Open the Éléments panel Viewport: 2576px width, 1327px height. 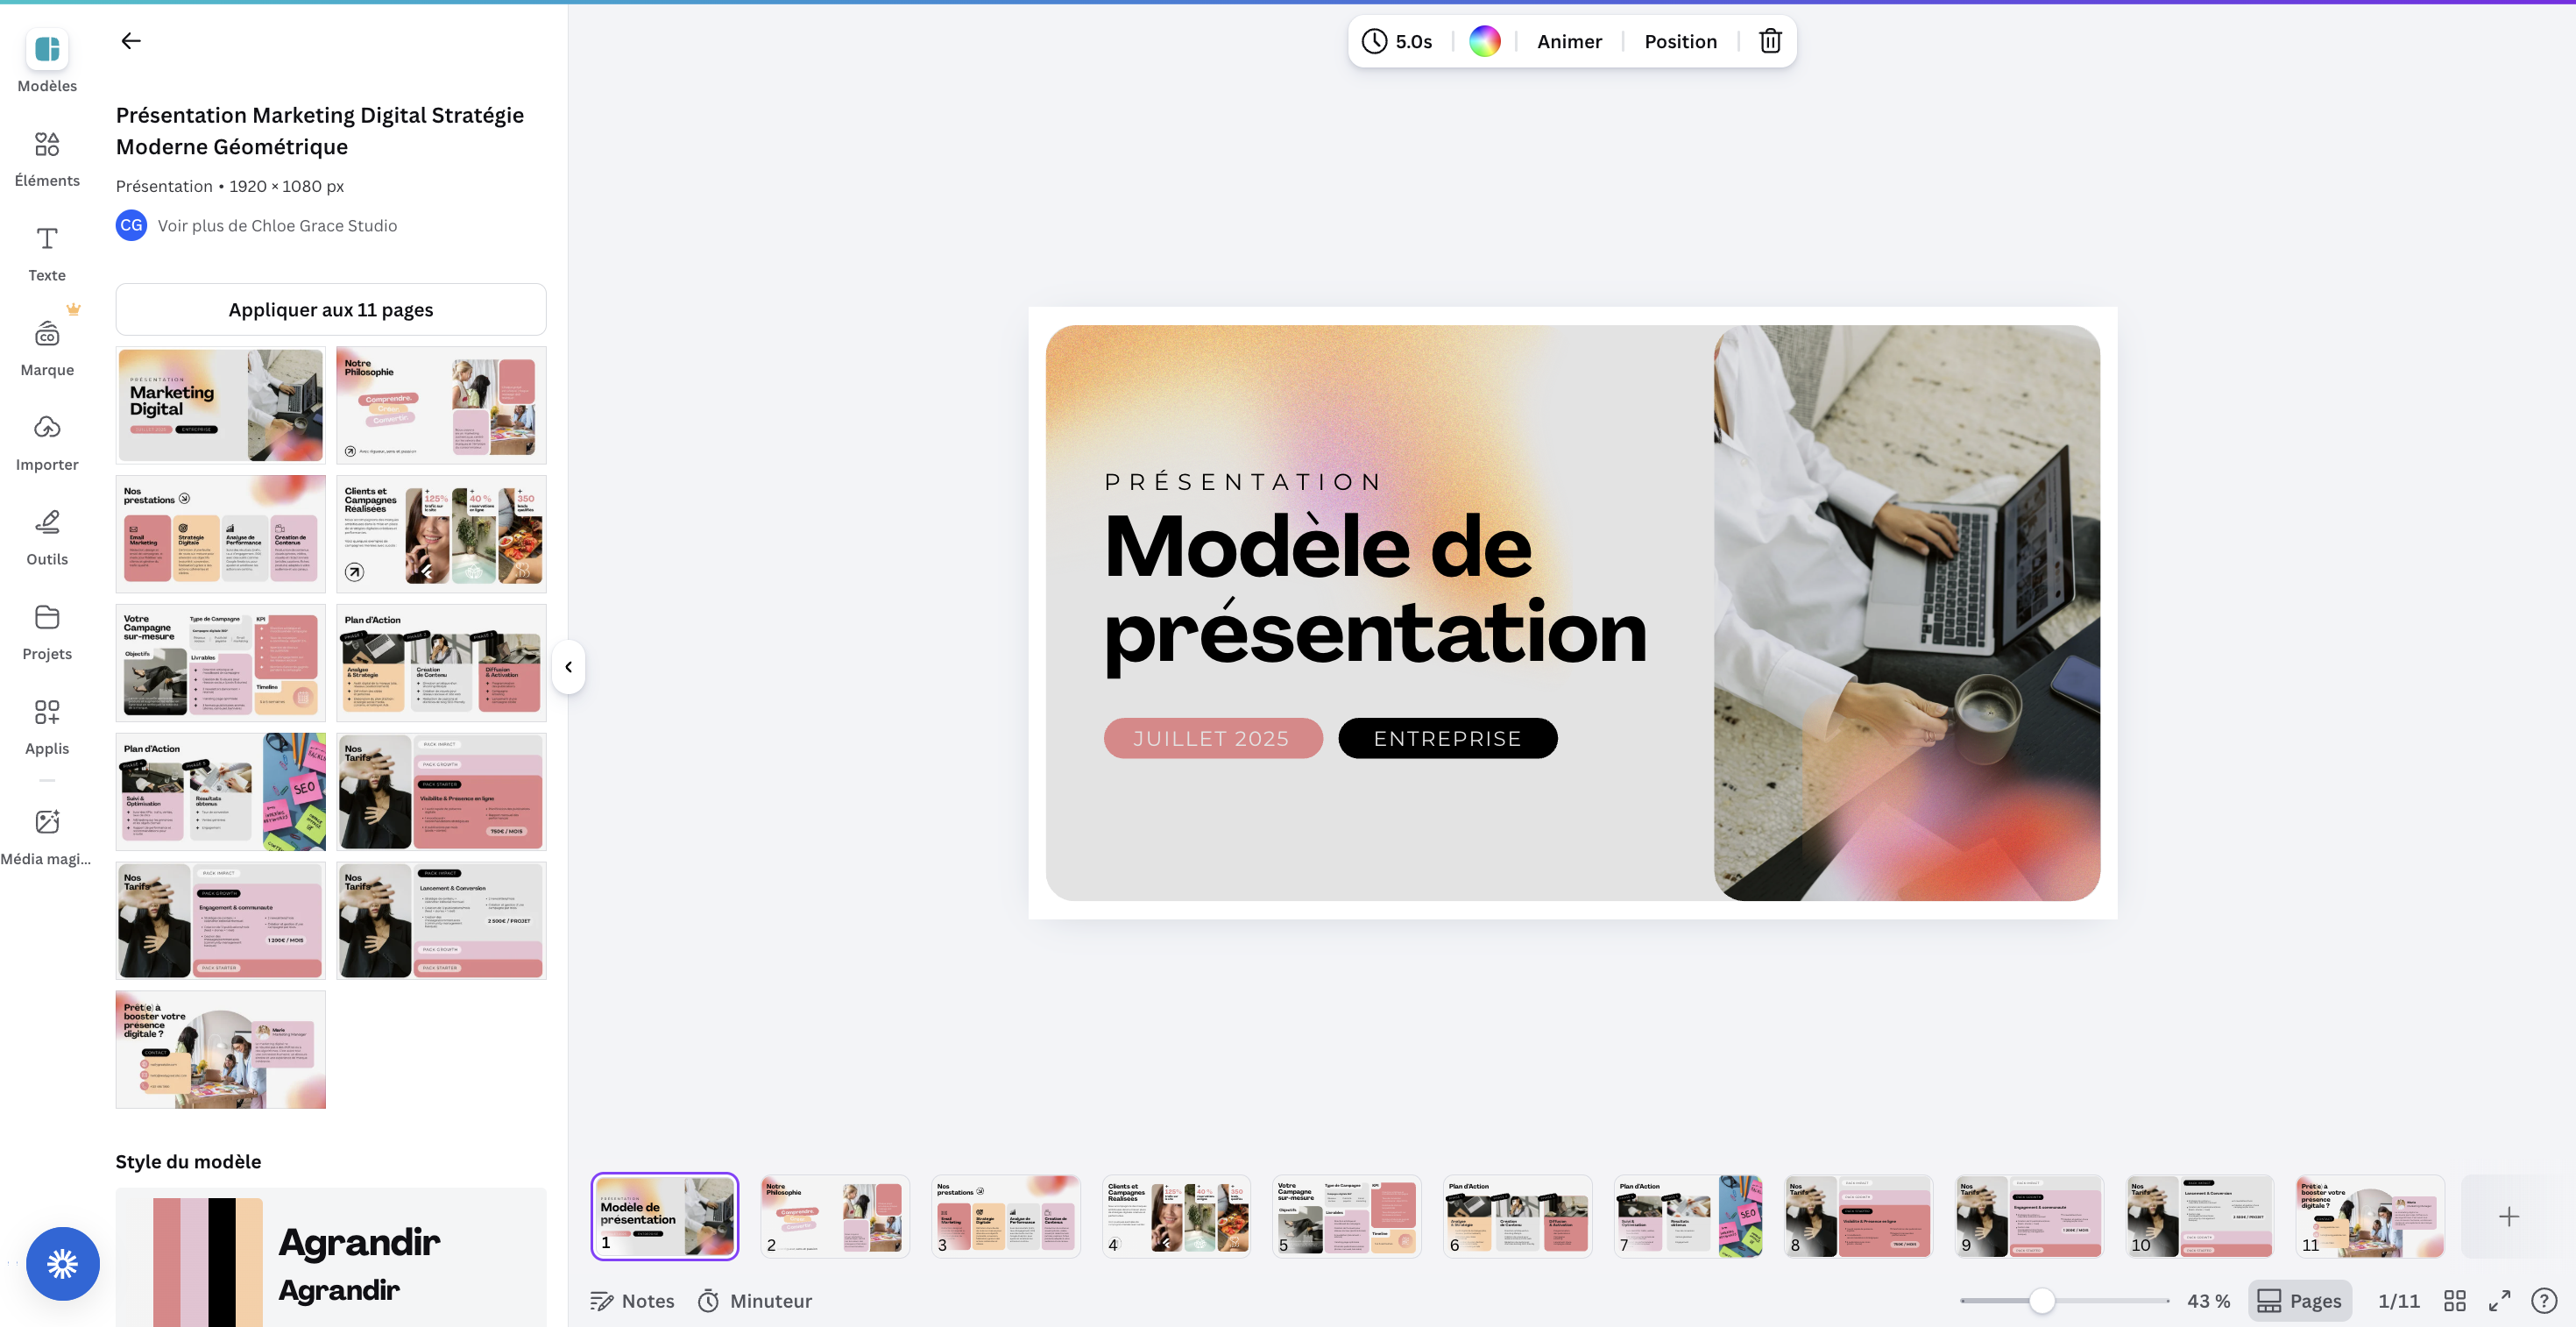pos(47,157)
